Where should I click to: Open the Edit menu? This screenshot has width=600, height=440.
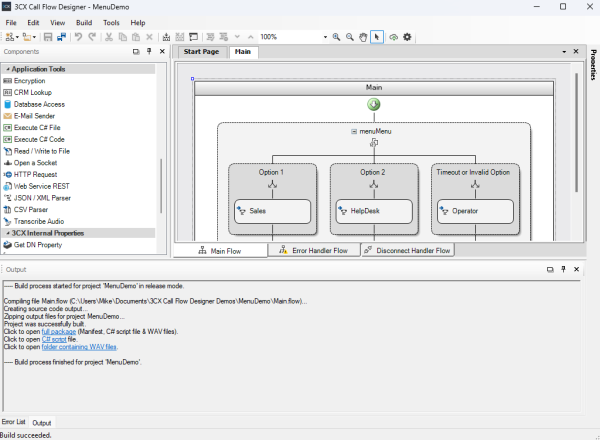(x=33, y=23)
